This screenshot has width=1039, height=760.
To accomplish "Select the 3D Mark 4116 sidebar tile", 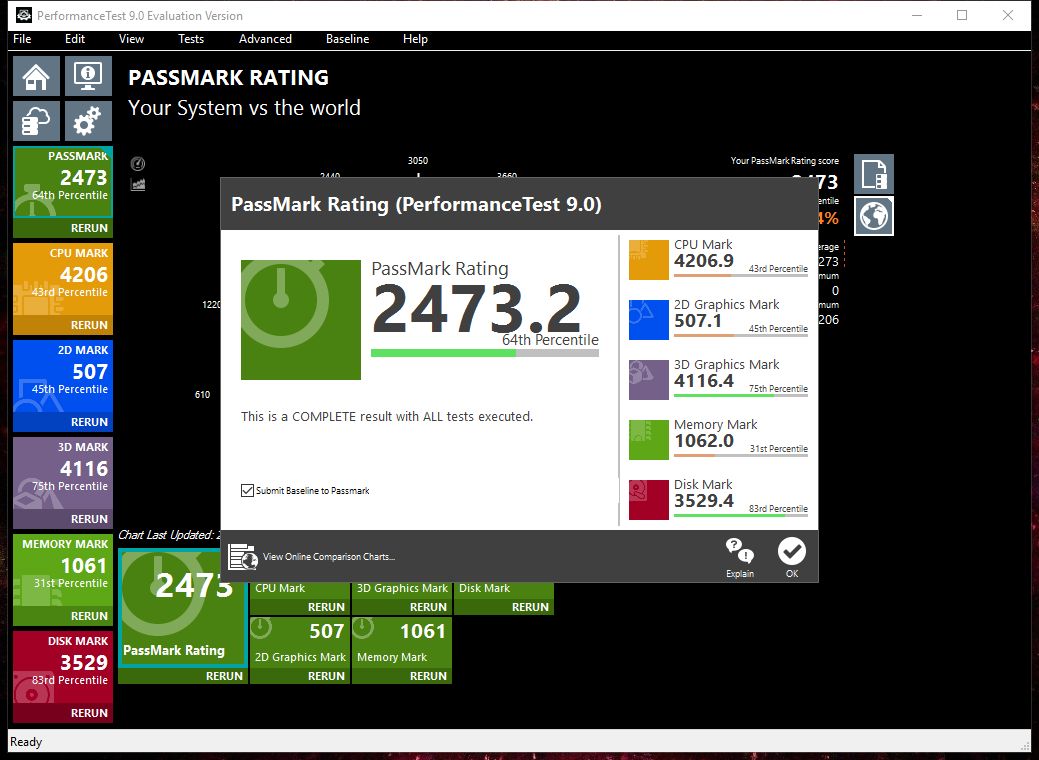I will click(63, 473).
